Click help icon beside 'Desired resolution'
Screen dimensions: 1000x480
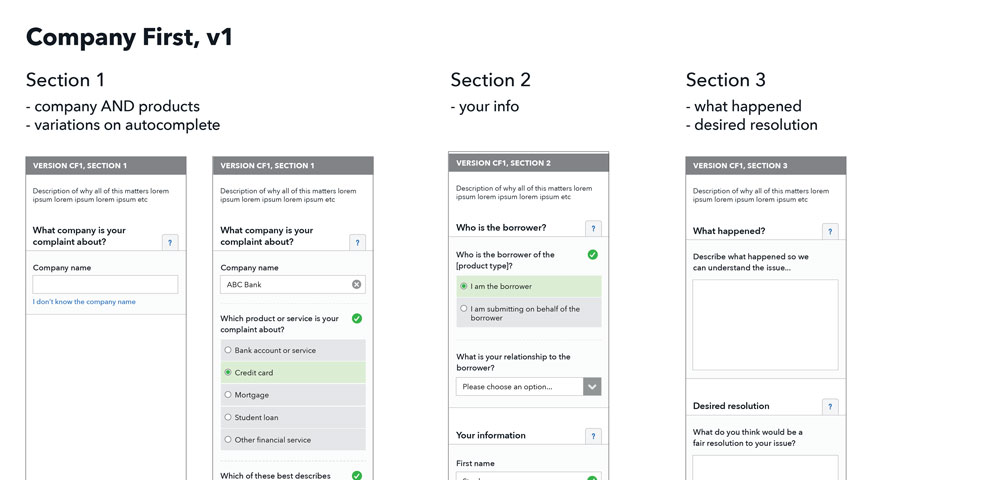point(830,407)
